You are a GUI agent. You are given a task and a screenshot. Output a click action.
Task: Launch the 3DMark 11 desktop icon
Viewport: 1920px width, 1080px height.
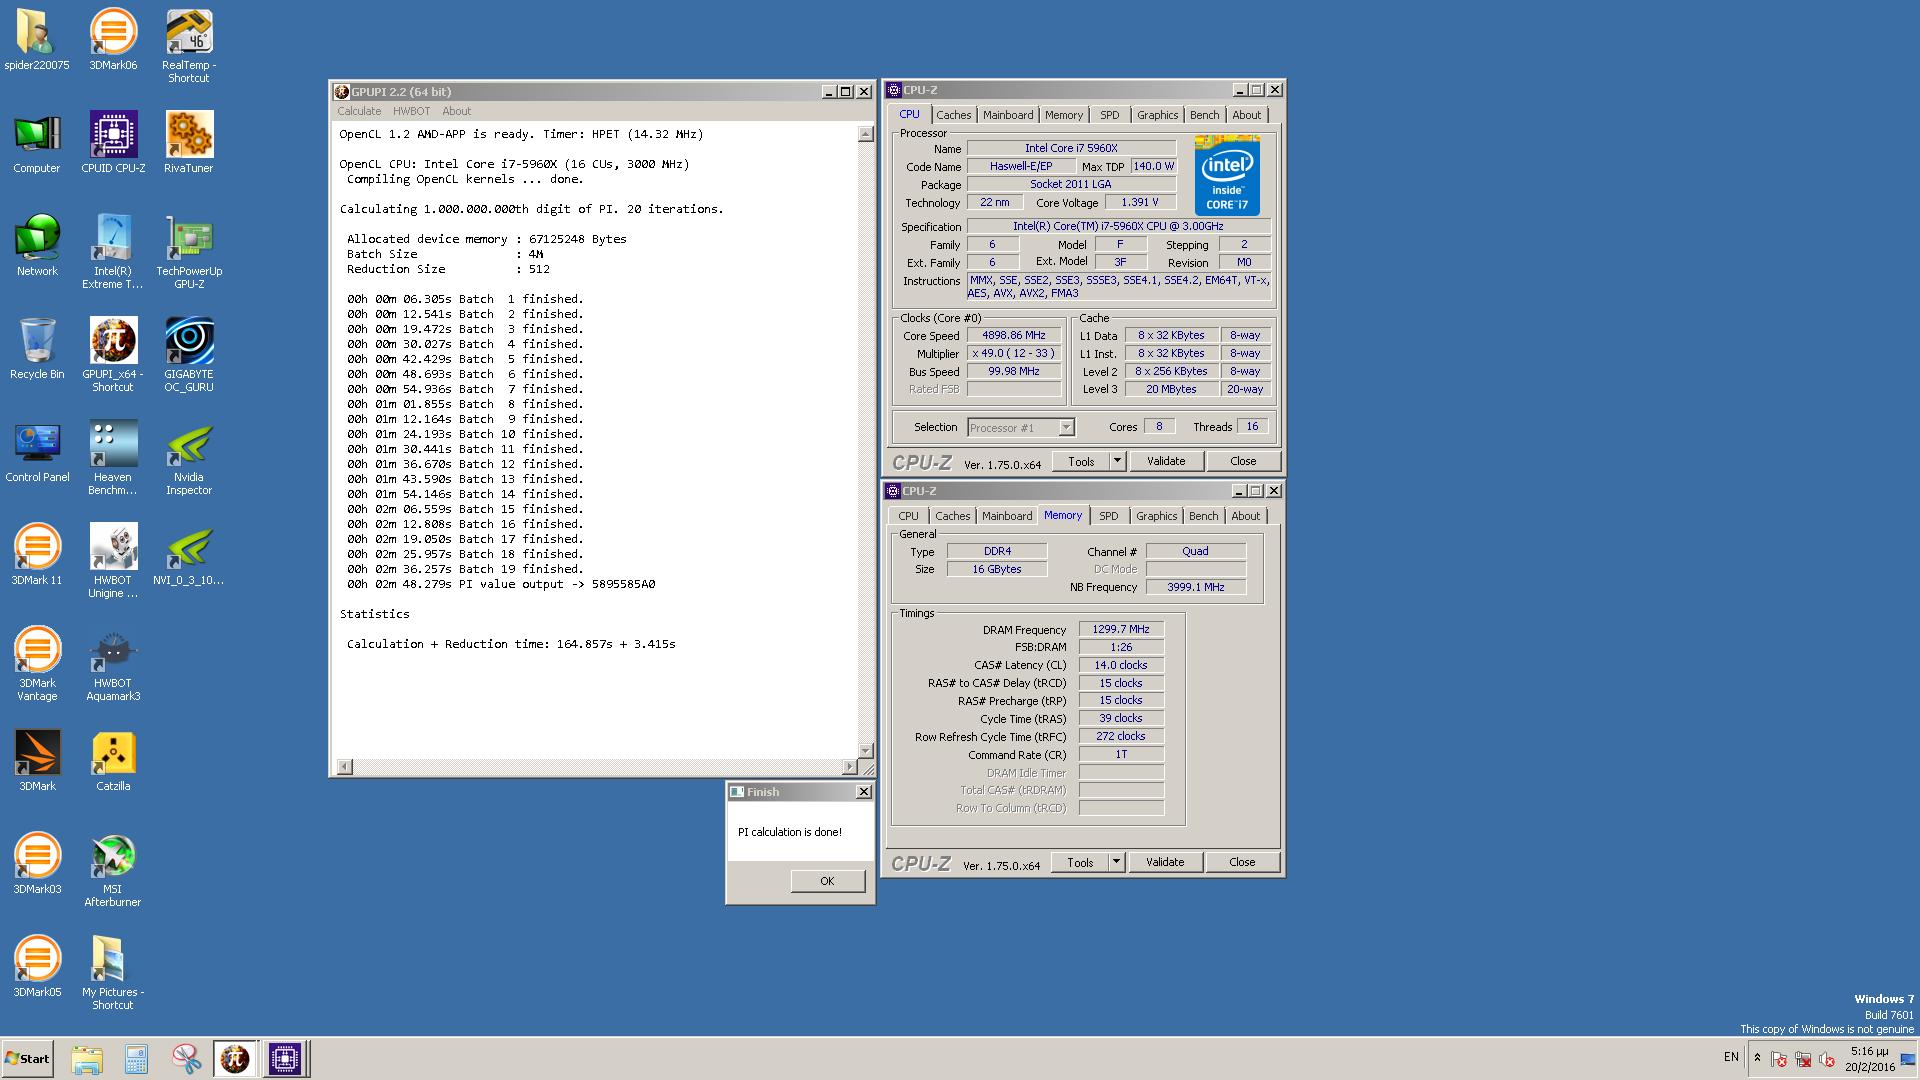click(x=37, y=555)
